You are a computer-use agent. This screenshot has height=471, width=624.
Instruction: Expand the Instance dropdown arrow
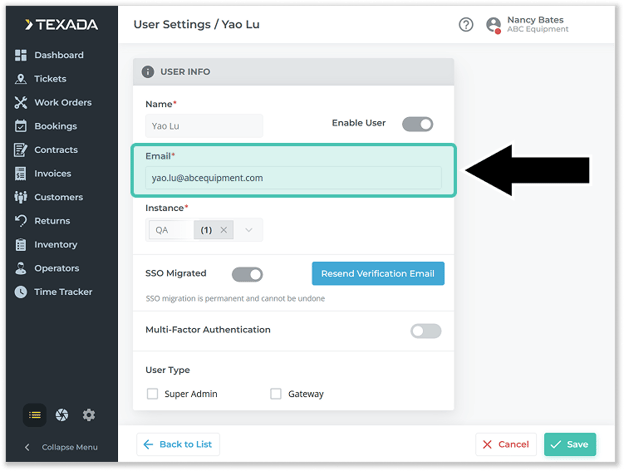249,230
